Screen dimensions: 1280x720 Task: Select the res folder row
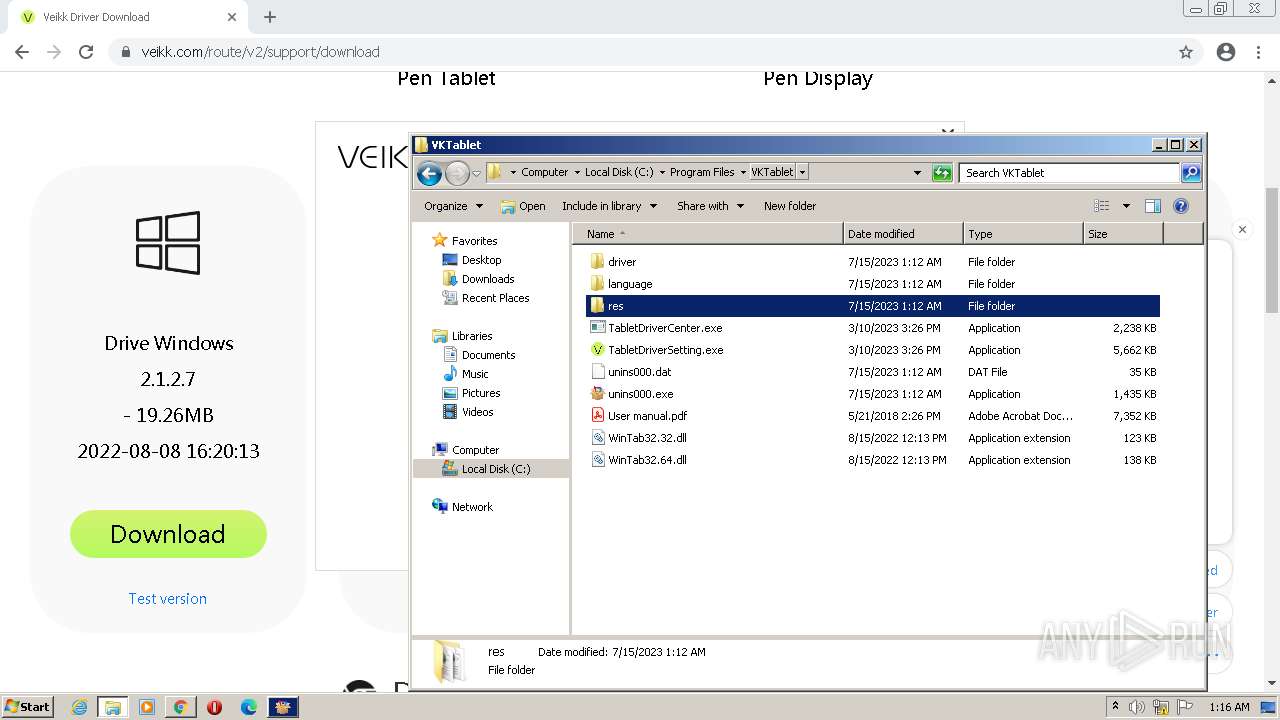tap(873, 306)
